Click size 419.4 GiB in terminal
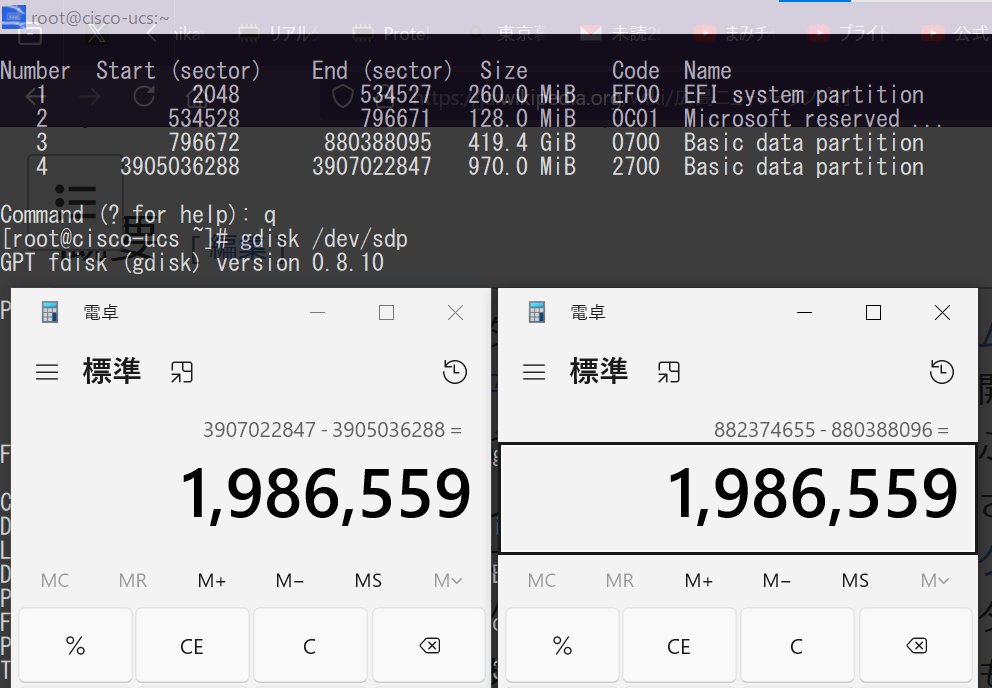This screenshot has height=688, width=992. 522,142
